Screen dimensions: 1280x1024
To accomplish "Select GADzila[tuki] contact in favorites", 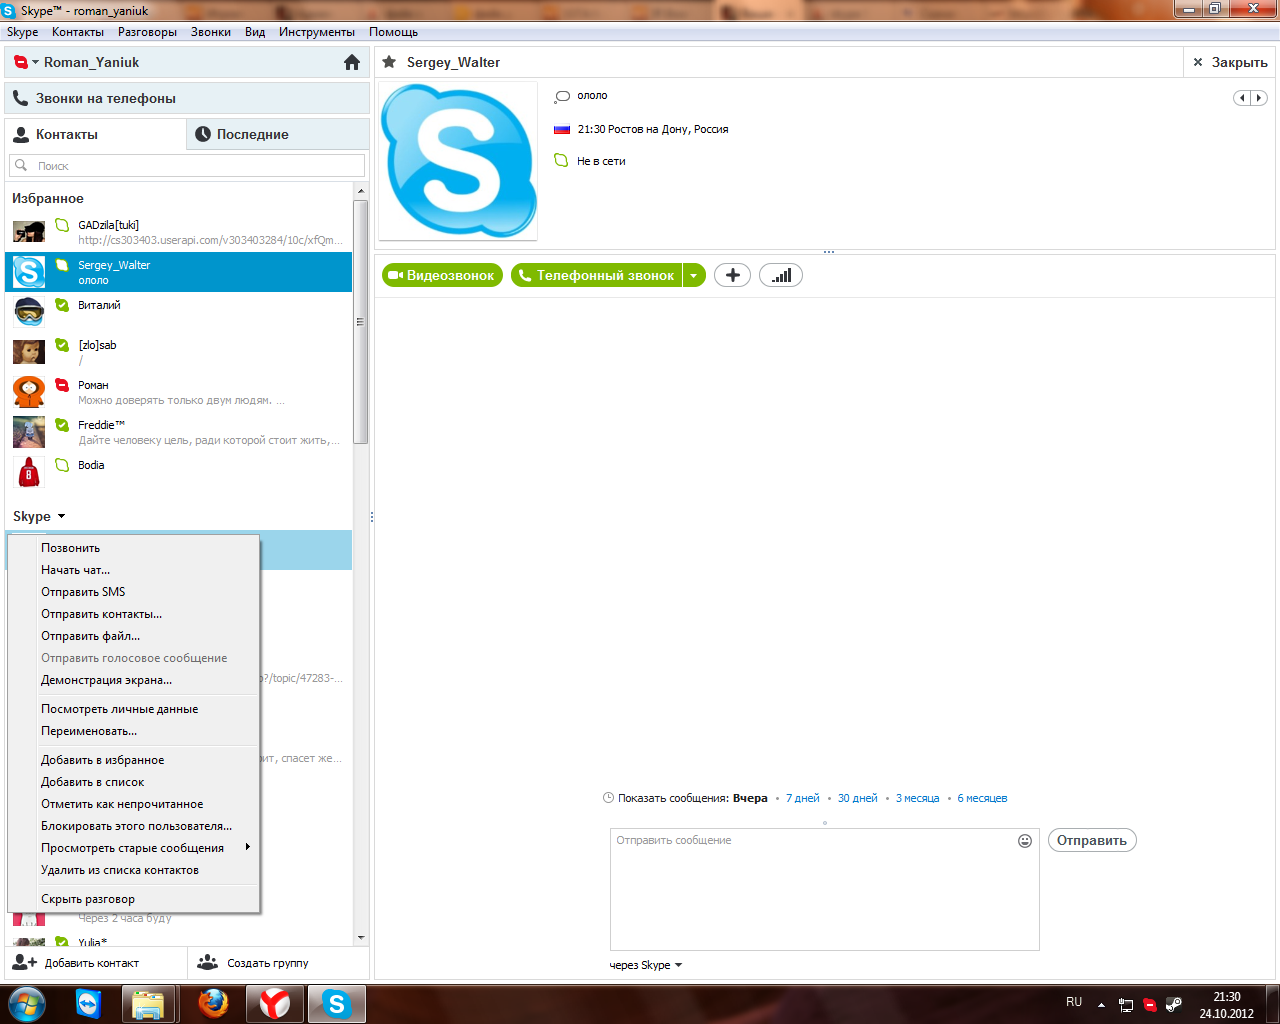I will coord(179,232).
